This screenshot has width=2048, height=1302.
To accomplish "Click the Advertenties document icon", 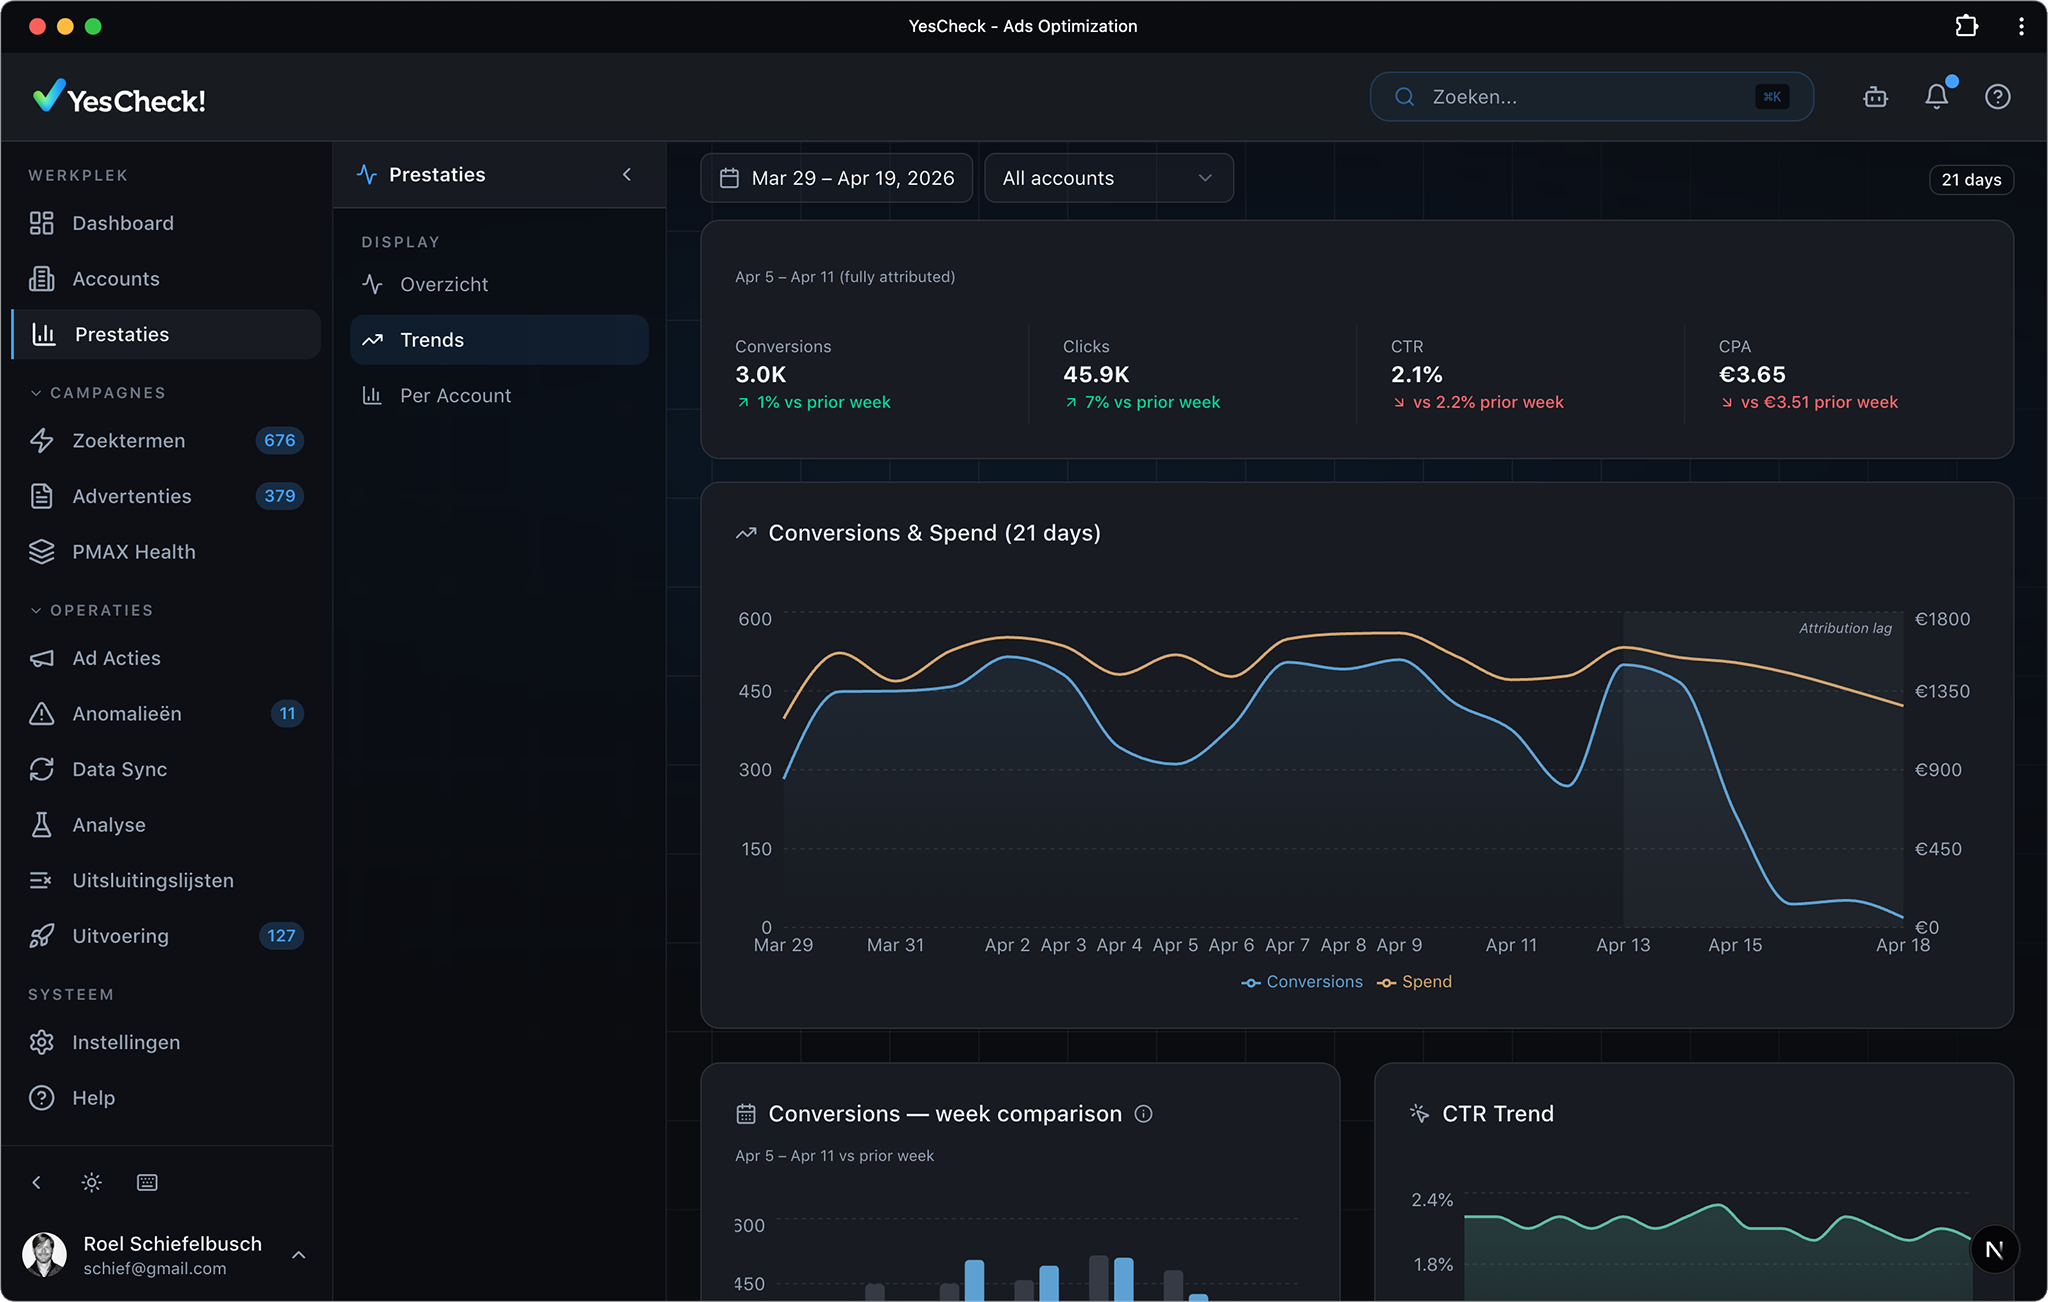I will click(41, 496).
